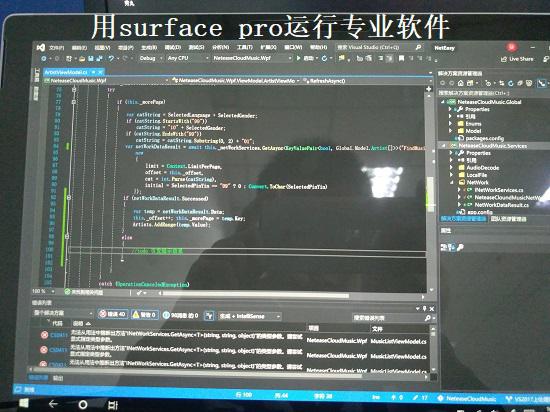Toggle Solution Explorer Preview Selected Items button
The image size is (550, 412).
(x=542, y=83)
